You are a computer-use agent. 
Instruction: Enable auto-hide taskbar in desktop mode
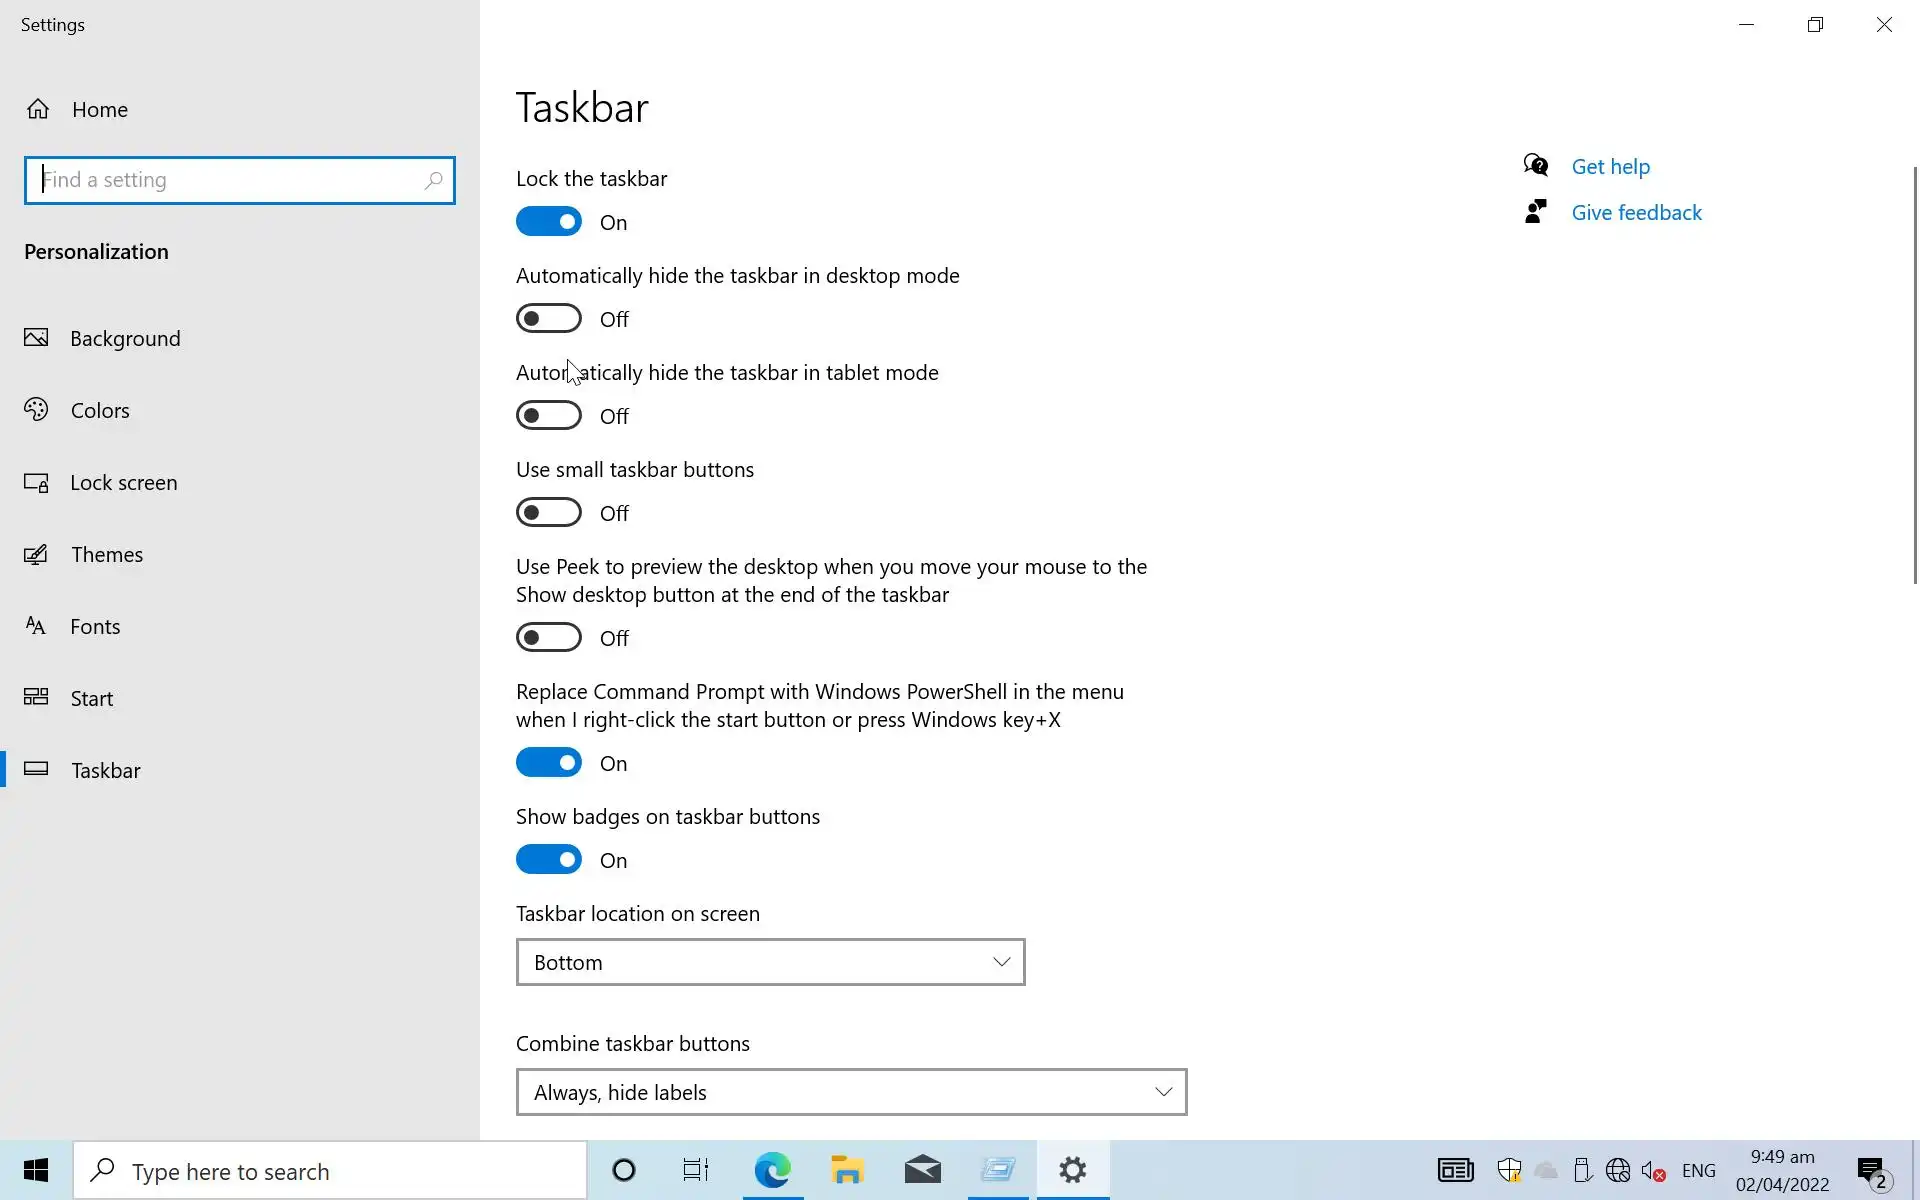coord(549,319)
